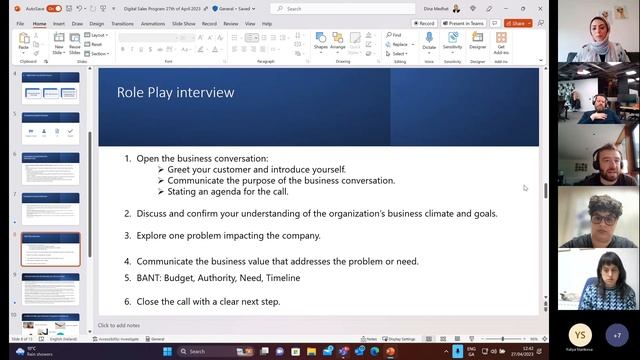Add a New Slide
The width and height of the screenshot is (640, 360).
(59, 43)
